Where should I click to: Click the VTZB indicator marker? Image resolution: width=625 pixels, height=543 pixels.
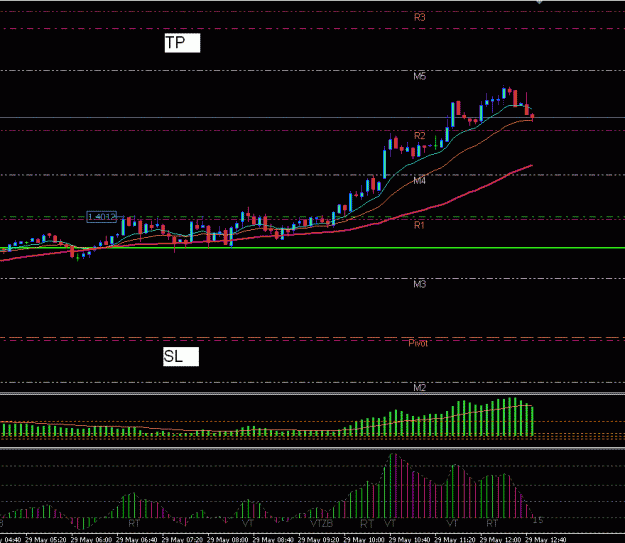click(x=322, y=523)
